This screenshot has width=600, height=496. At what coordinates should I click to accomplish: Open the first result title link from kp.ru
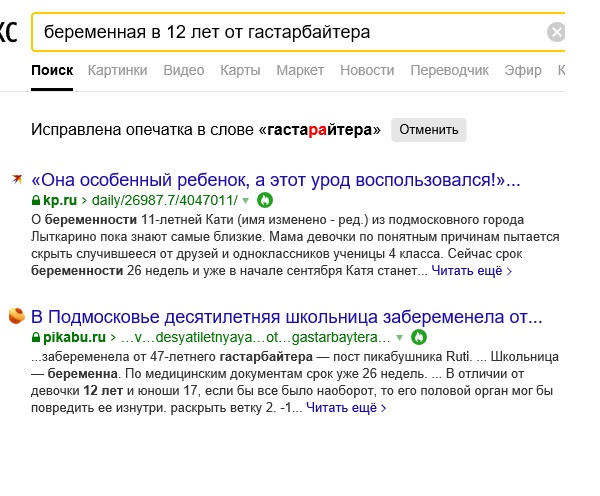pos(276,181)
